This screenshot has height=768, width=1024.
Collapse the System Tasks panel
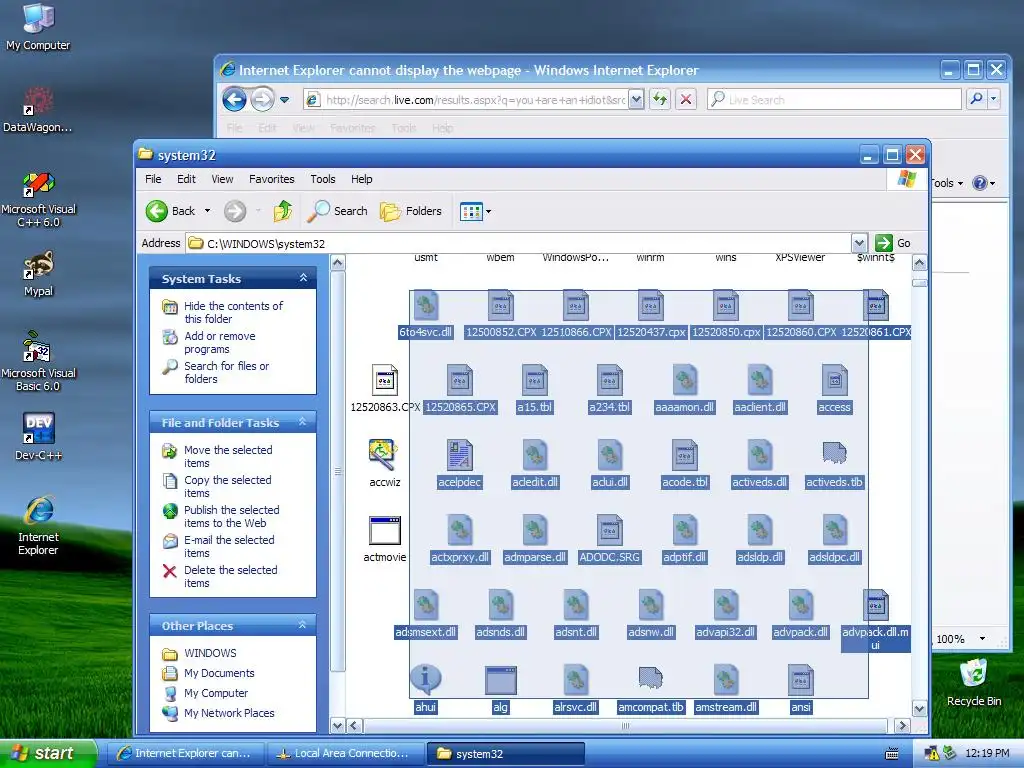click(303, 278)
